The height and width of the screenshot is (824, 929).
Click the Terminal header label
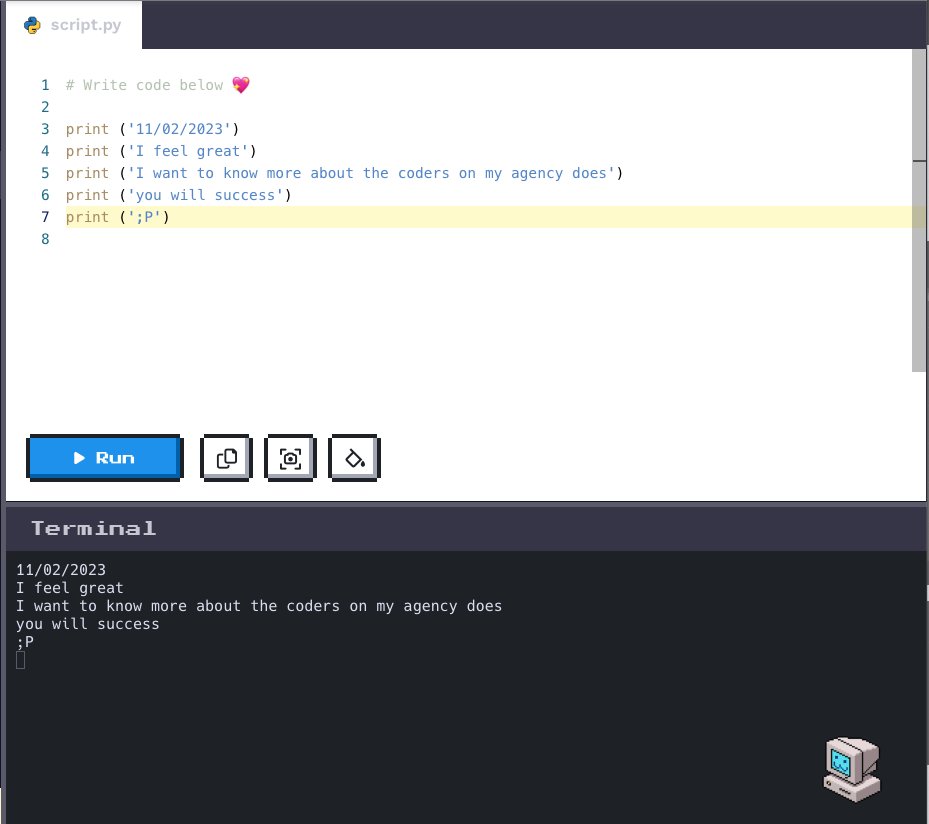(x=94, y=528)
